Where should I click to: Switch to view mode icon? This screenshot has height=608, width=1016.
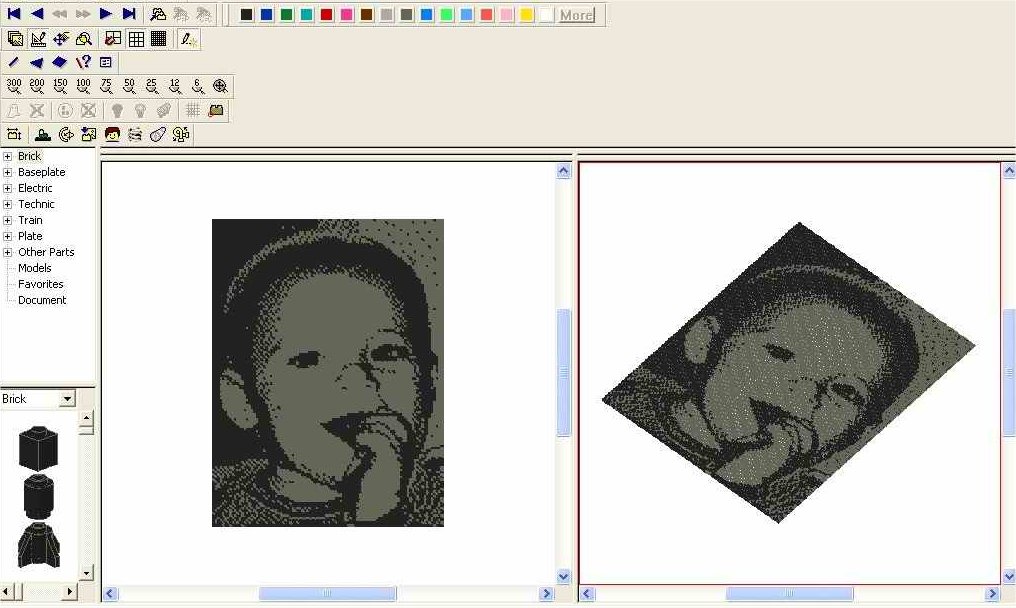[x=14, y=39]
